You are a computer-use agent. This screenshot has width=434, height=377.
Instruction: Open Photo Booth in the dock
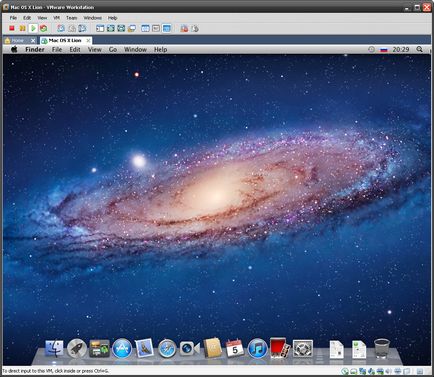(x=280, y=348)
